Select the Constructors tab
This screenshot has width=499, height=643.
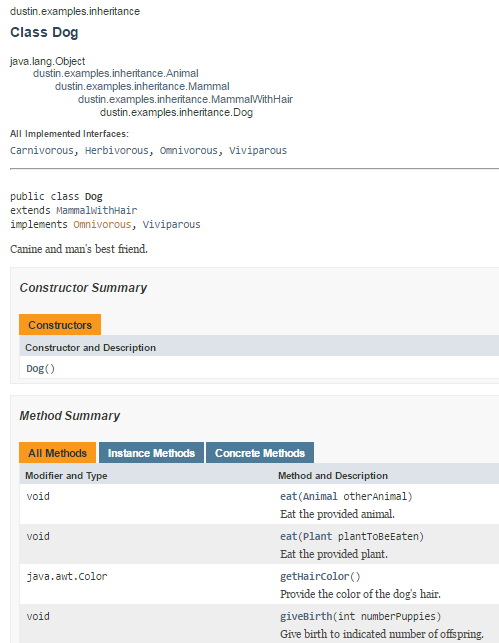60,325
